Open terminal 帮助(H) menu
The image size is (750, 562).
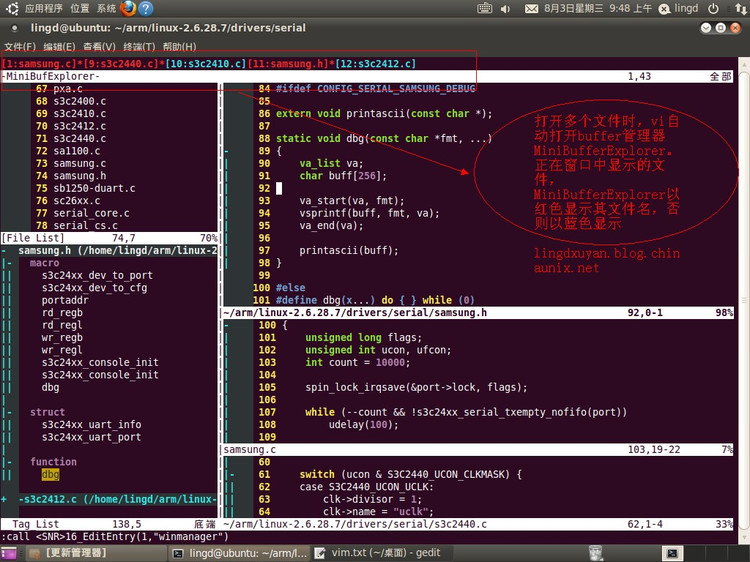[x=179, y=46]
